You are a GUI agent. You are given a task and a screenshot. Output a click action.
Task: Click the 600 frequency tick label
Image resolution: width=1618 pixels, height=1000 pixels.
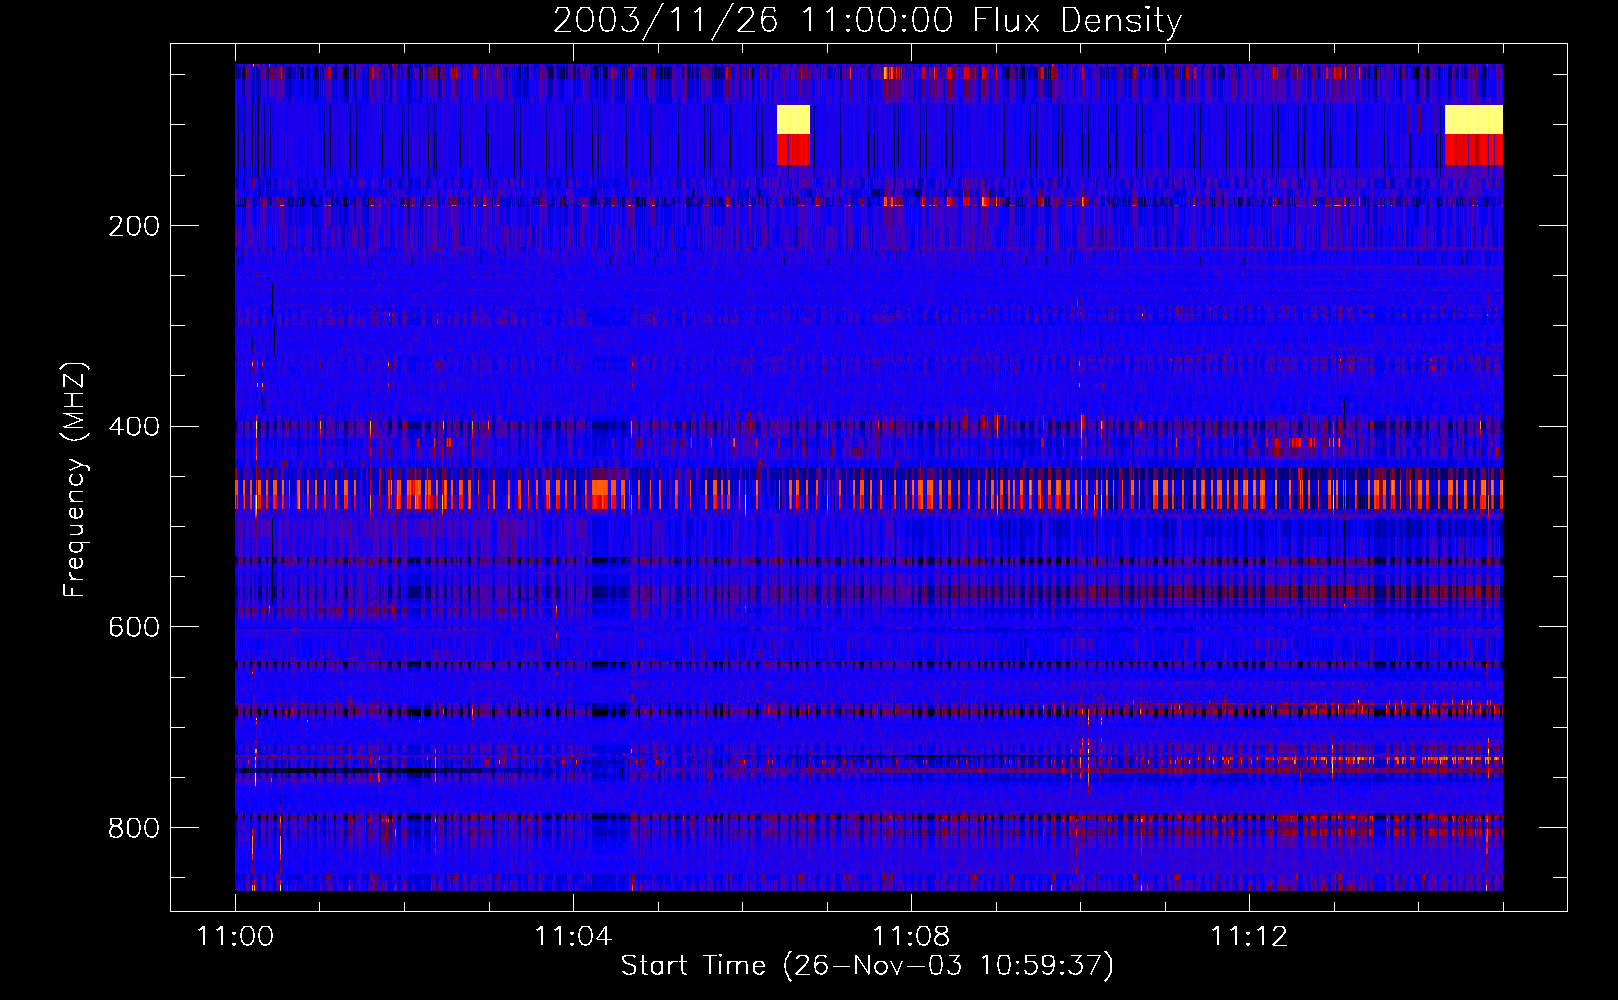[x=134, y=627]
